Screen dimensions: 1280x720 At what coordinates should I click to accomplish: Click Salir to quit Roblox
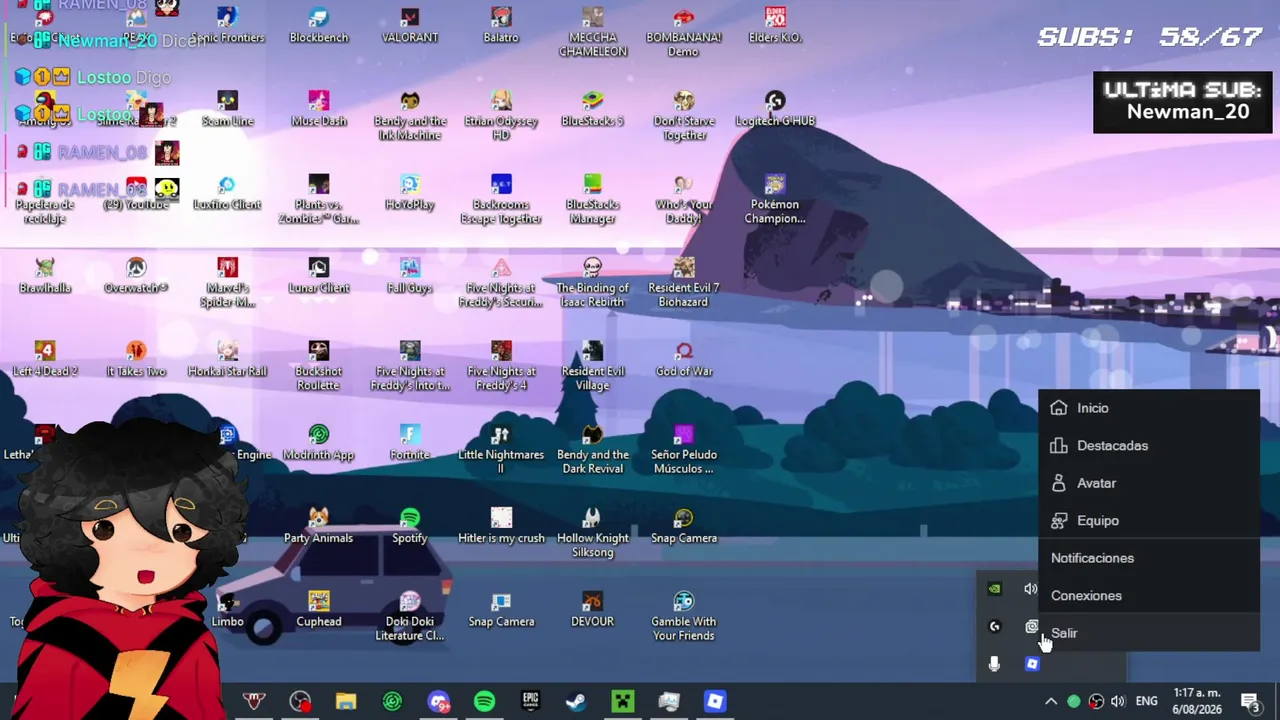1149,633
